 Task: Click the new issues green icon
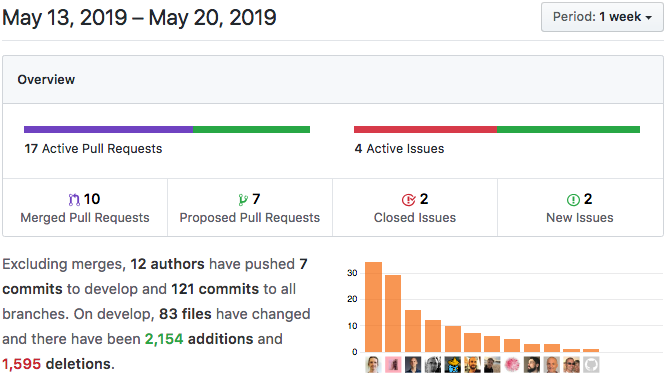tap(573, 199)
